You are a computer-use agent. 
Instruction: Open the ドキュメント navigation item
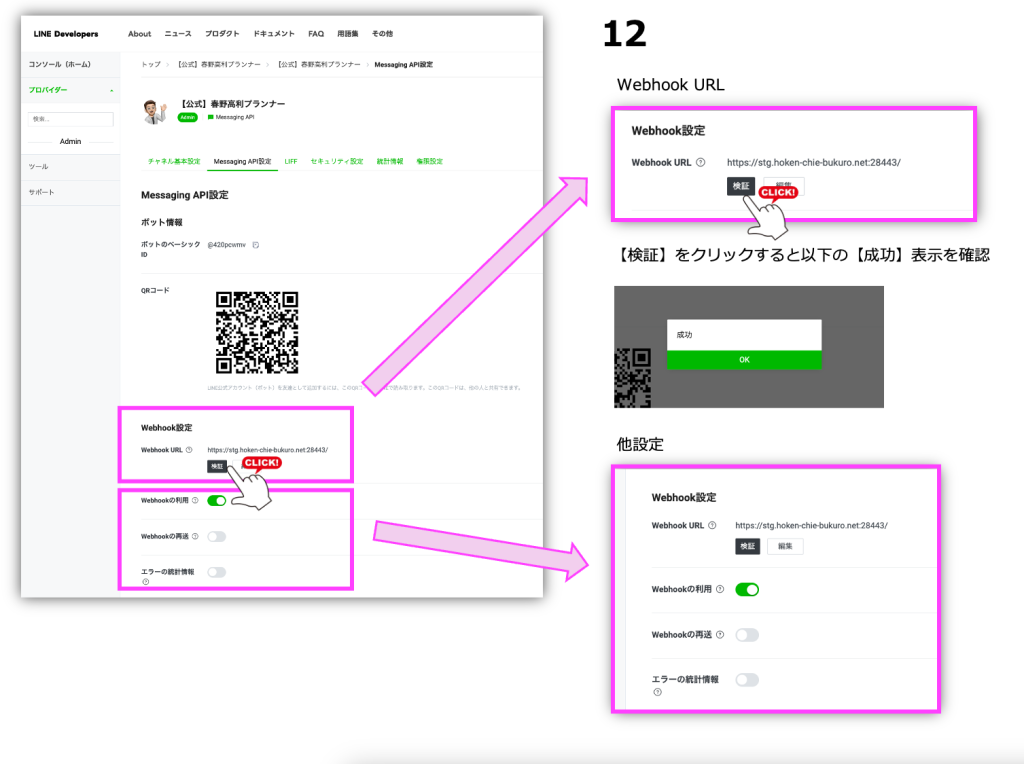coord(274,34)
